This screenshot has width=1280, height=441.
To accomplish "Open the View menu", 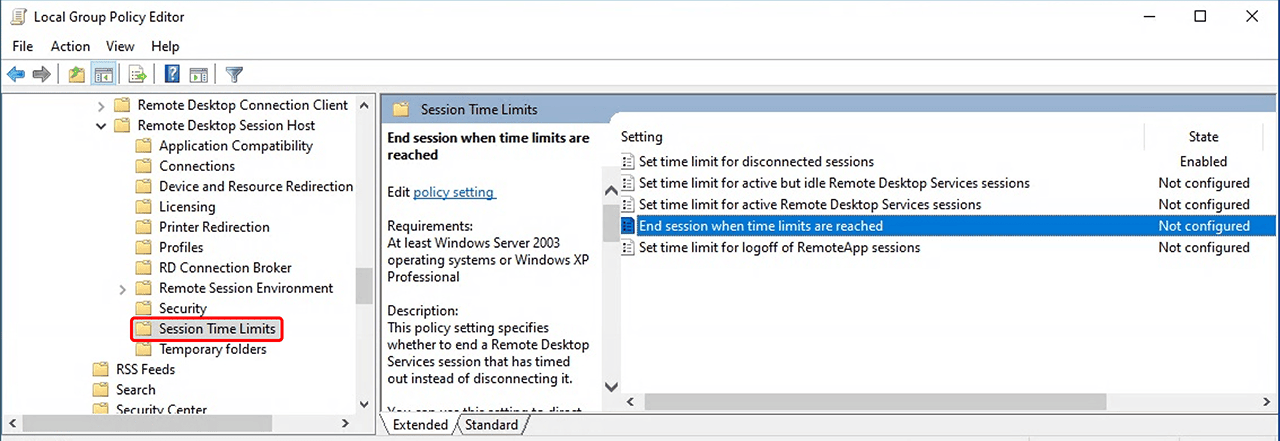I will 120,46.
